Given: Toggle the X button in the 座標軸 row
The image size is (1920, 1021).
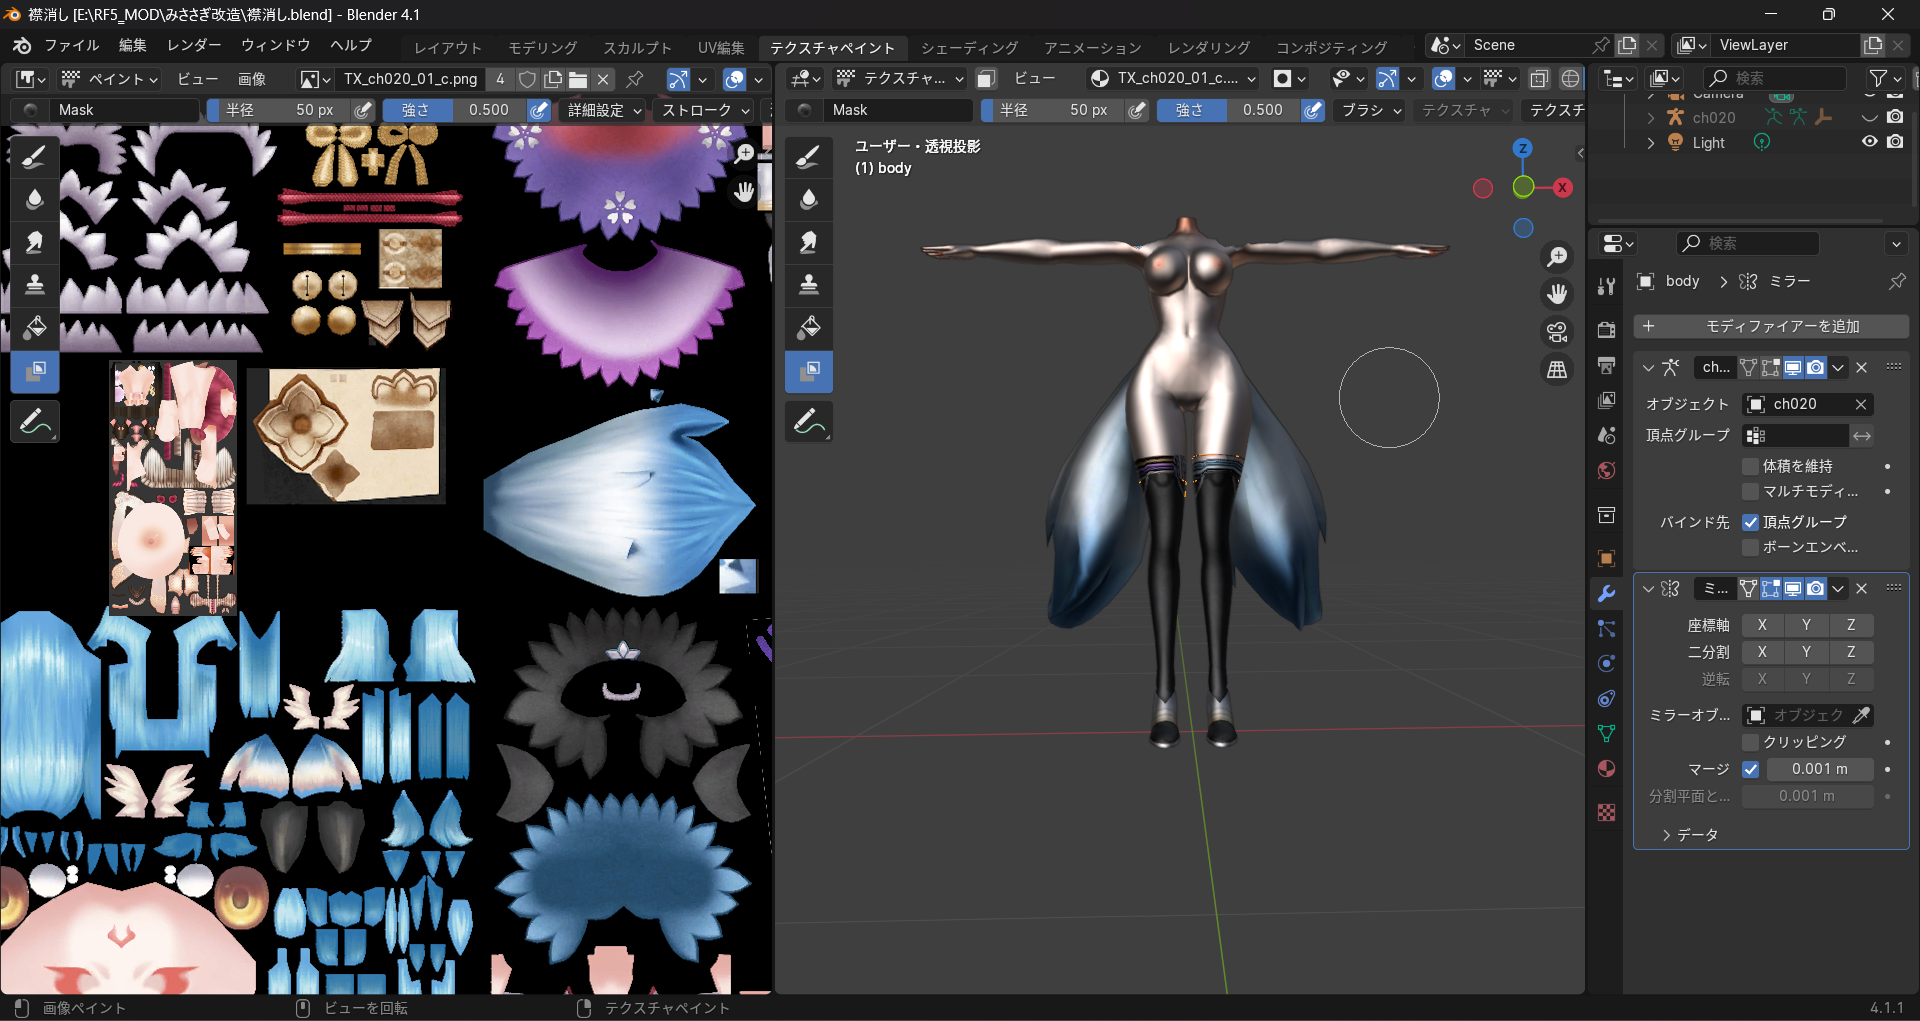Looking at the screenshot, I should coord(1762,625).
